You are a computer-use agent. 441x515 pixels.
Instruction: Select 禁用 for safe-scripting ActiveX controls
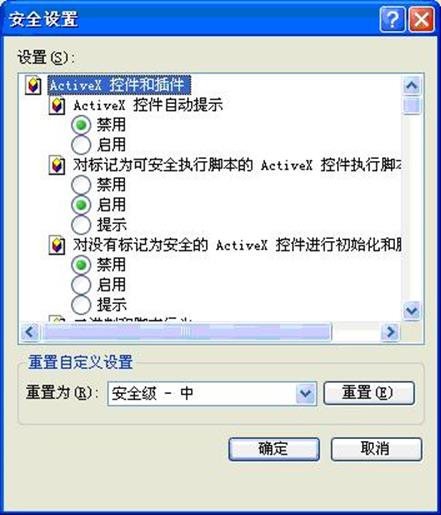81,185
